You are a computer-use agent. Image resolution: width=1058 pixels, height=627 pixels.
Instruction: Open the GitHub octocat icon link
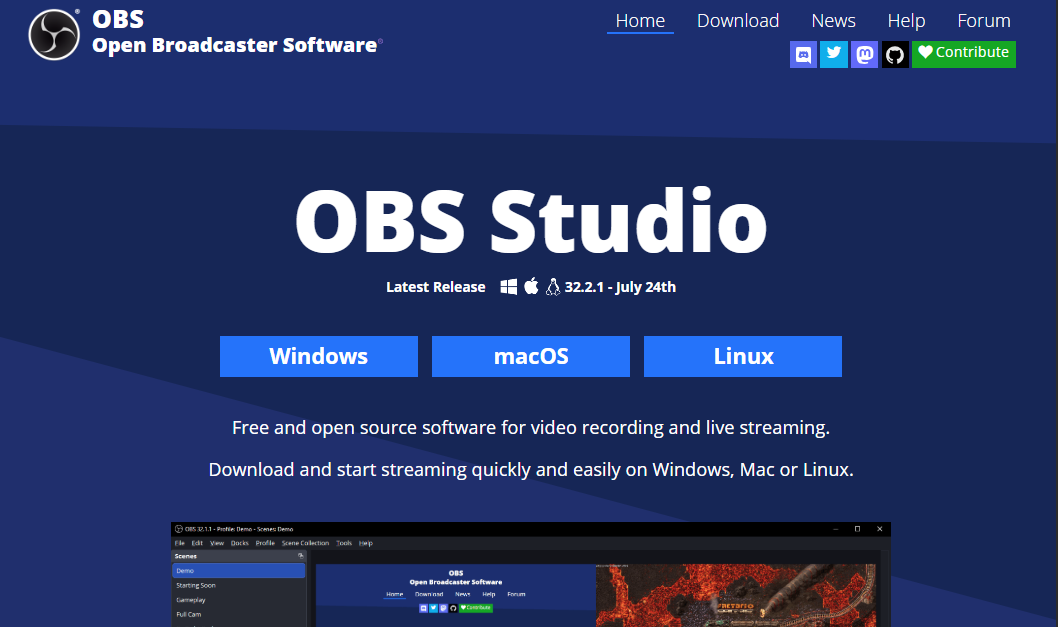tap(895, 55)
